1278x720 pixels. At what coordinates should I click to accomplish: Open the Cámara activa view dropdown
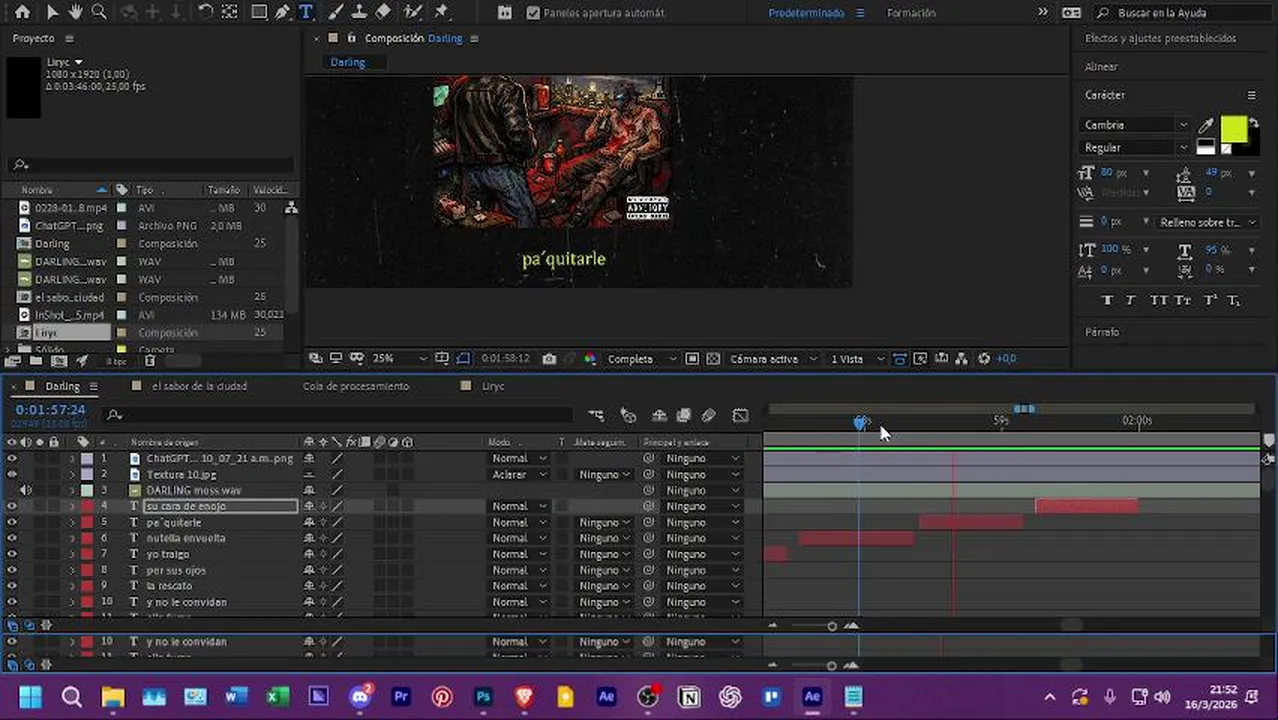pos(772,358)
